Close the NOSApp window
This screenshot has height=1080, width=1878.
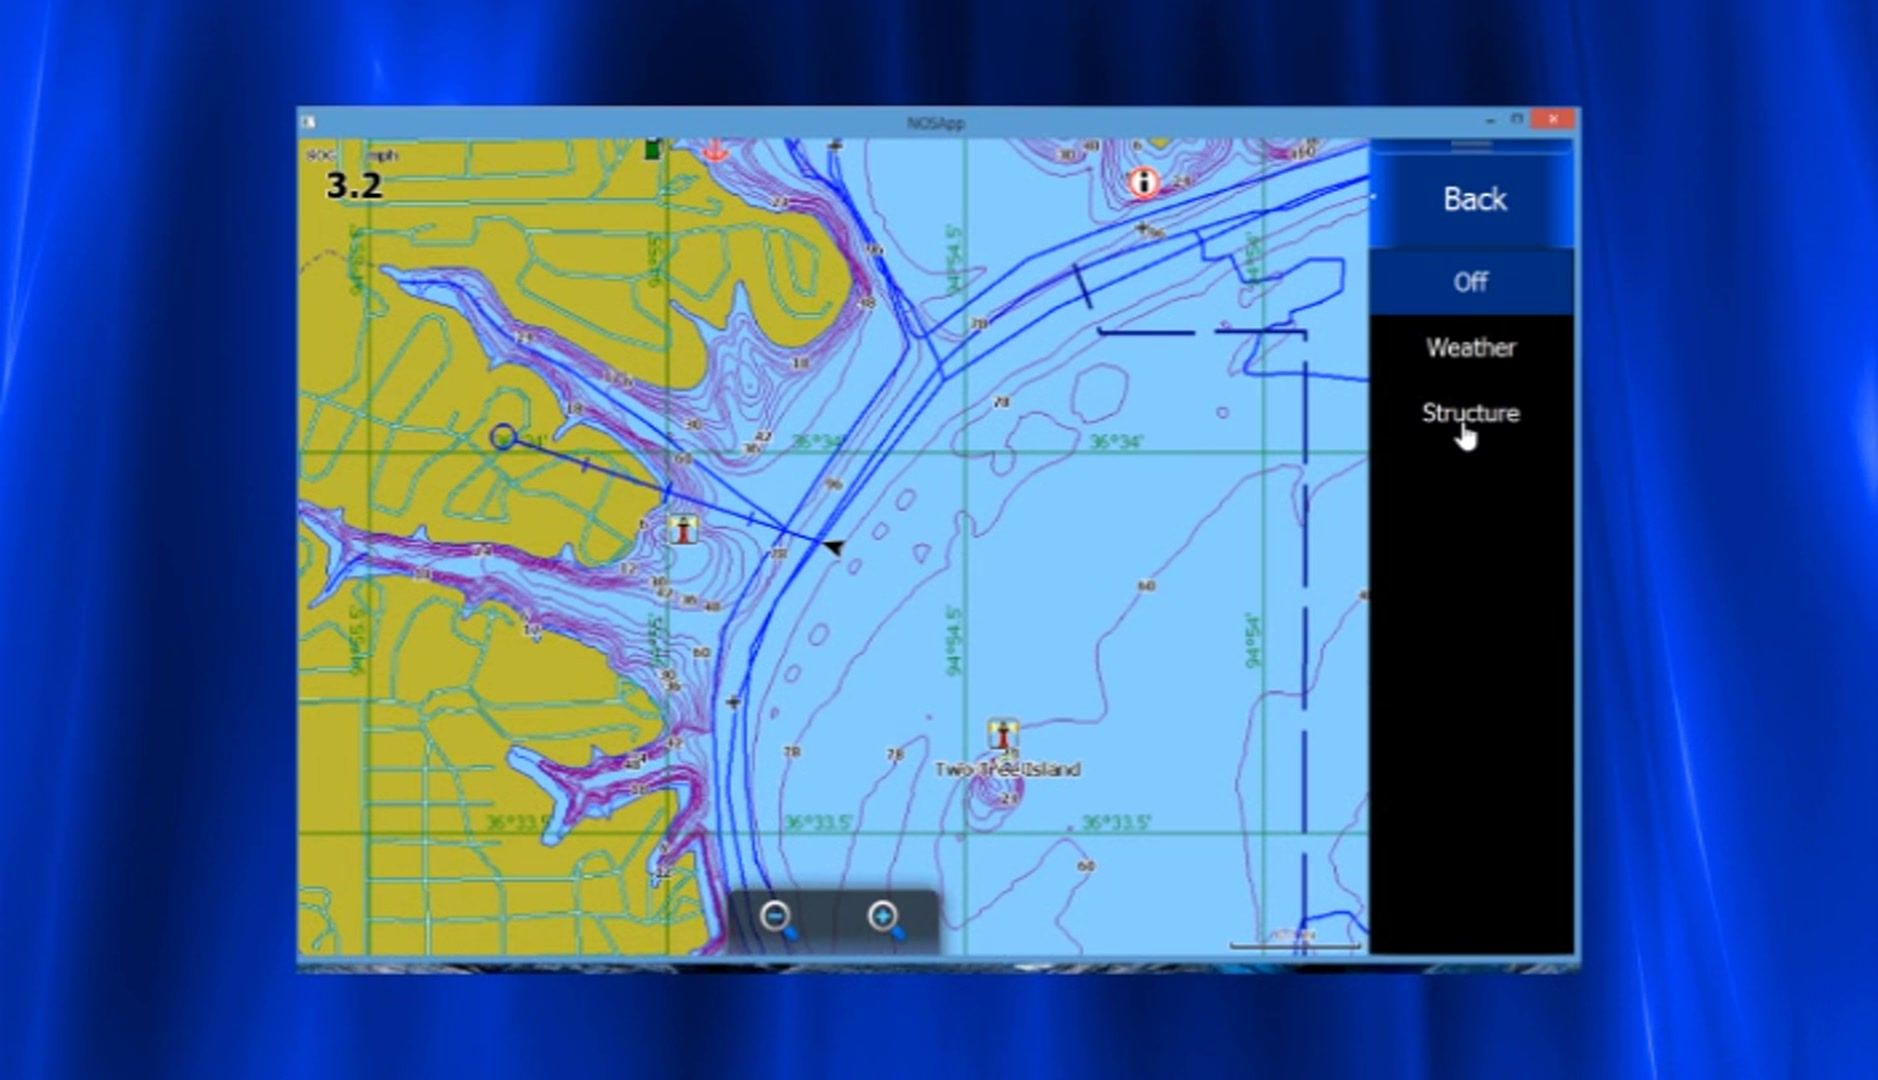pos(1552,119)
